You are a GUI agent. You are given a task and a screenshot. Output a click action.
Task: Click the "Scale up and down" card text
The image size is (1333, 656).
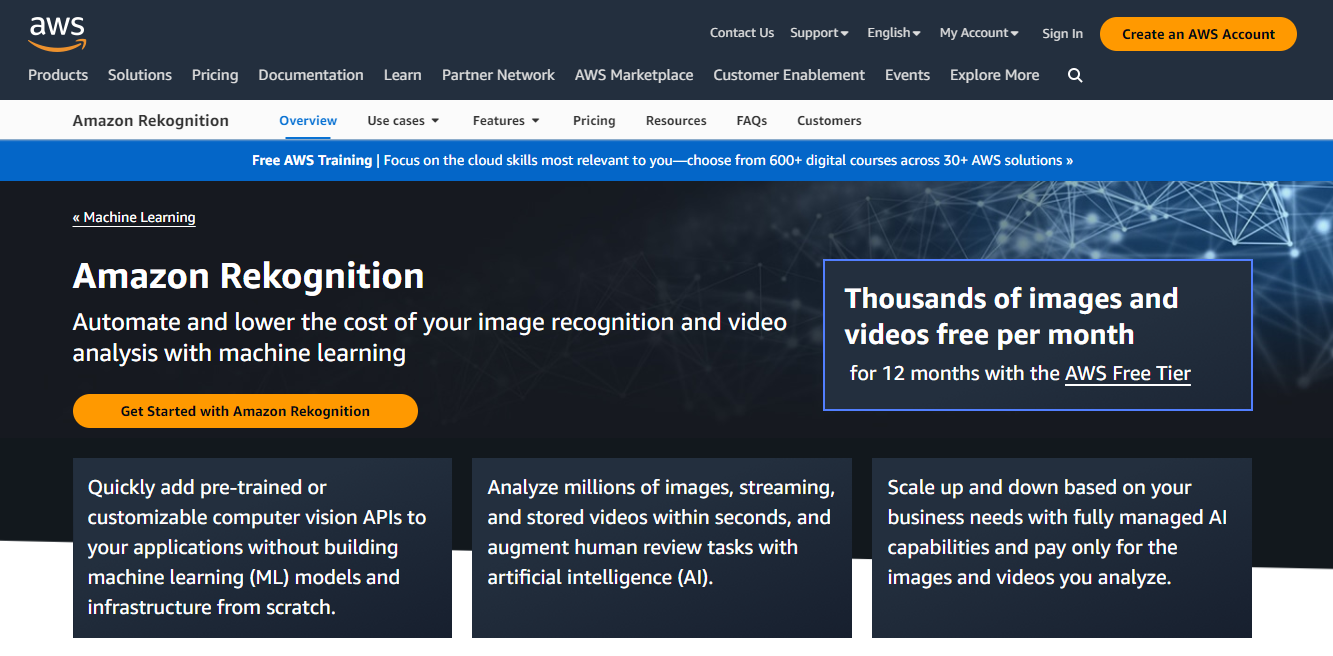coord(1057,532)
